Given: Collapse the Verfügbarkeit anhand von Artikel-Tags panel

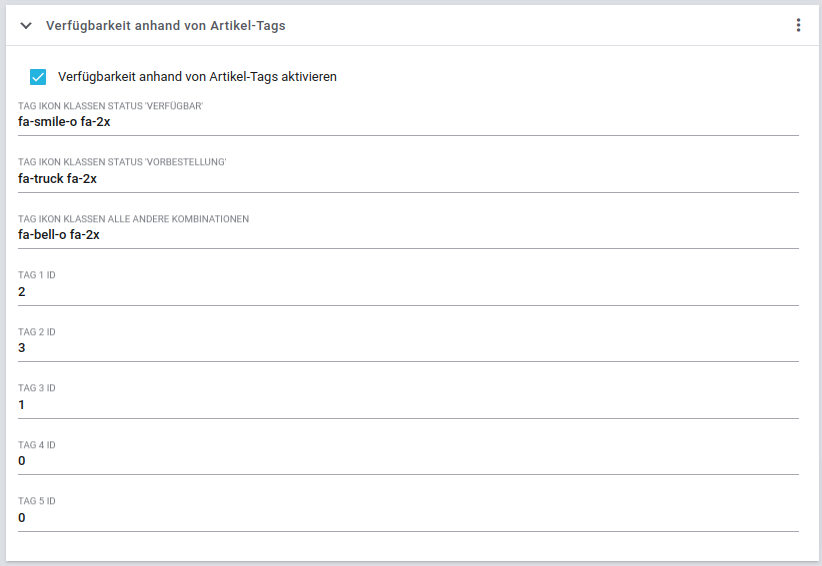Looking at the screenshot, I should pos(26,25).
